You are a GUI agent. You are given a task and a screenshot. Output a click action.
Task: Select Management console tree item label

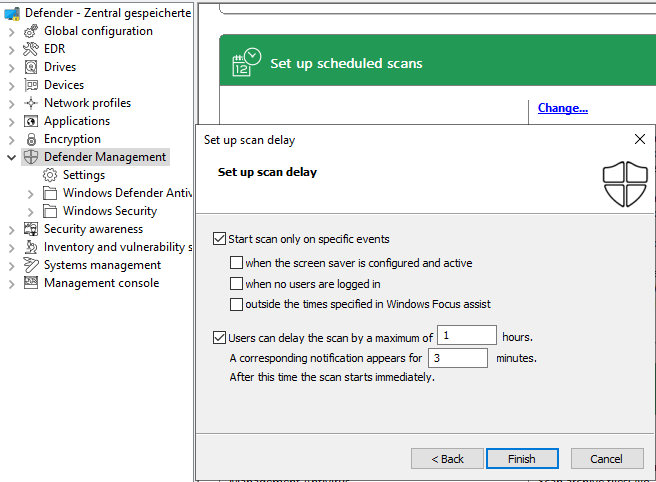[x=102, y=283]
